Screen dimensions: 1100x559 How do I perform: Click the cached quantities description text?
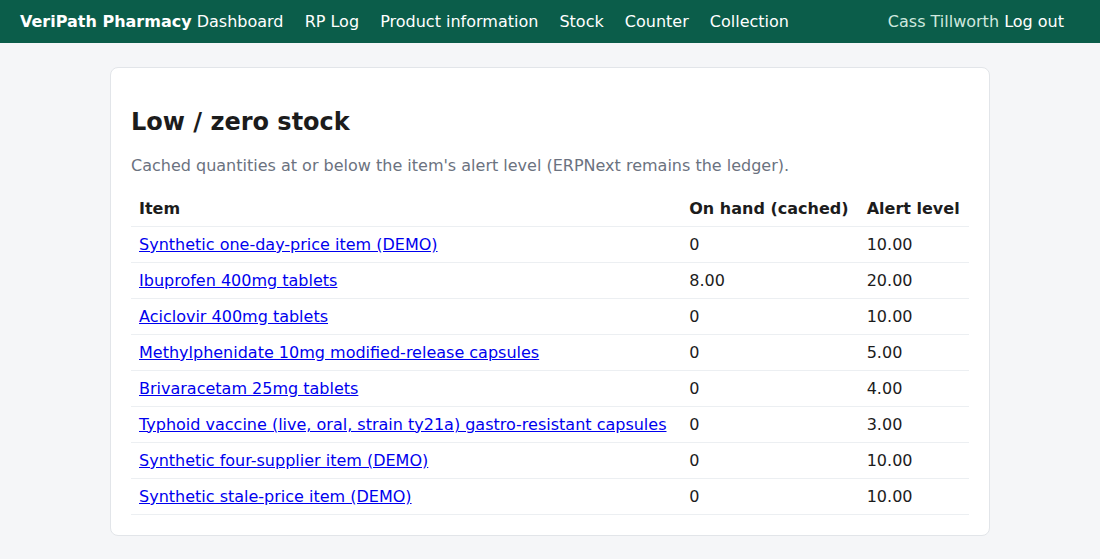pos(460,166)
